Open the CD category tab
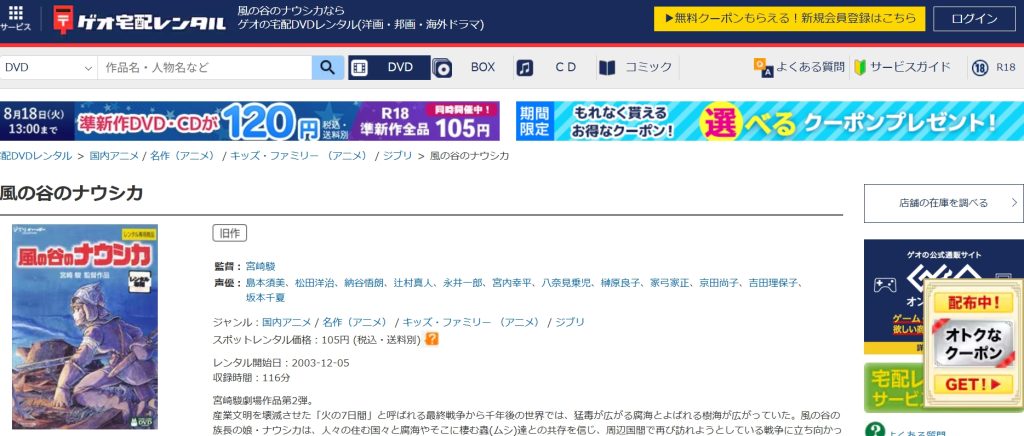The width and height of the screenshot is (1024, 436). tap(566, 67)
